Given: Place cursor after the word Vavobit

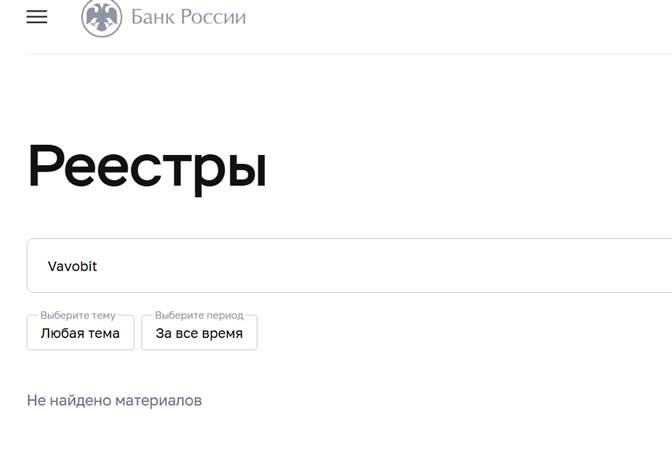Looking at the screenshot, I should tap(98, 266).
